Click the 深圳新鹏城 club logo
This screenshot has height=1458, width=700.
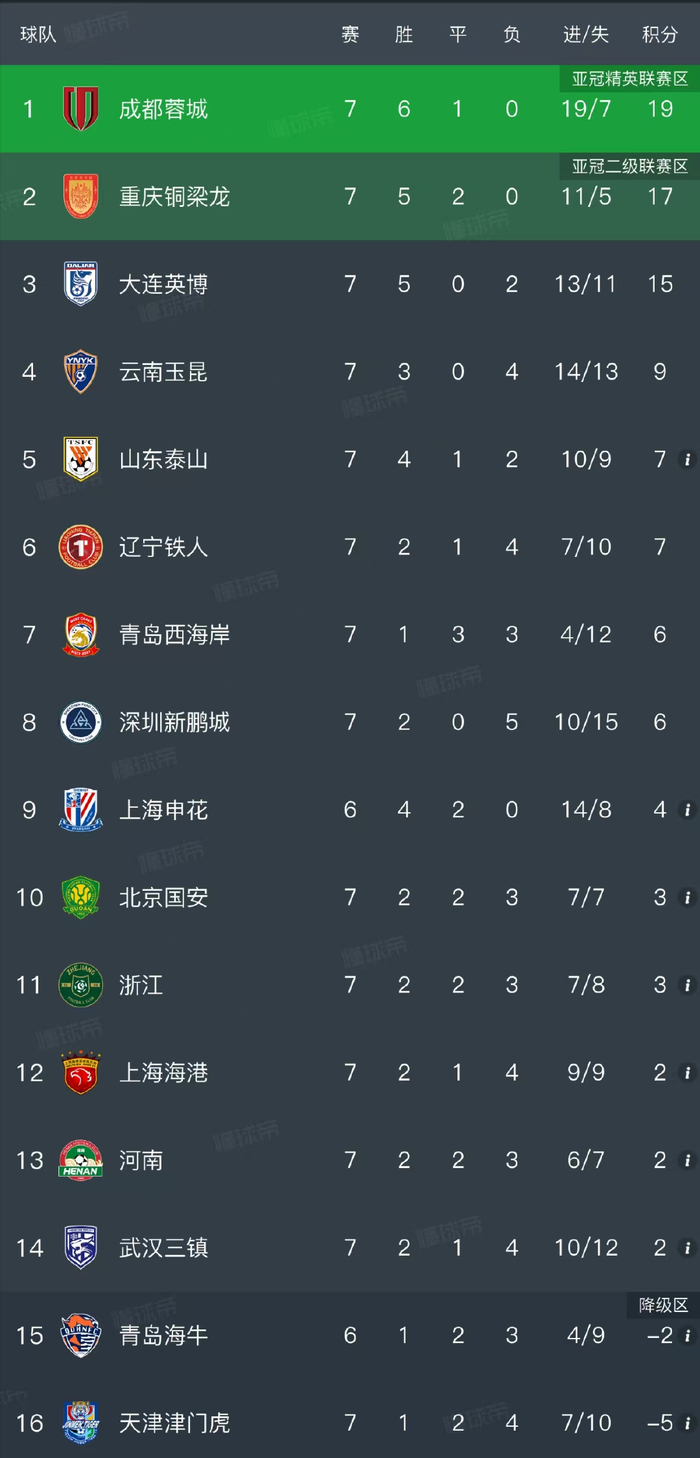pos(80,722)
